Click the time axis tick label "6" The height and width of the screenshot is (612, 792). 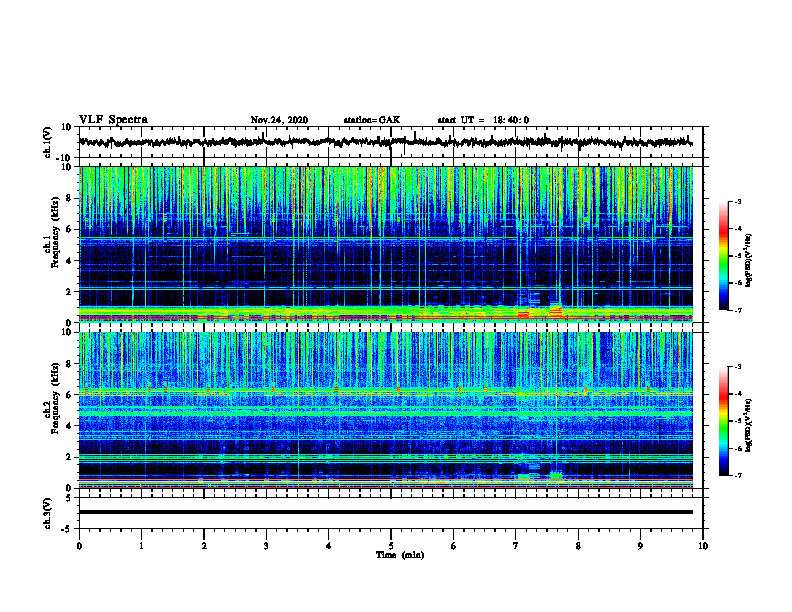click(454, 546)
